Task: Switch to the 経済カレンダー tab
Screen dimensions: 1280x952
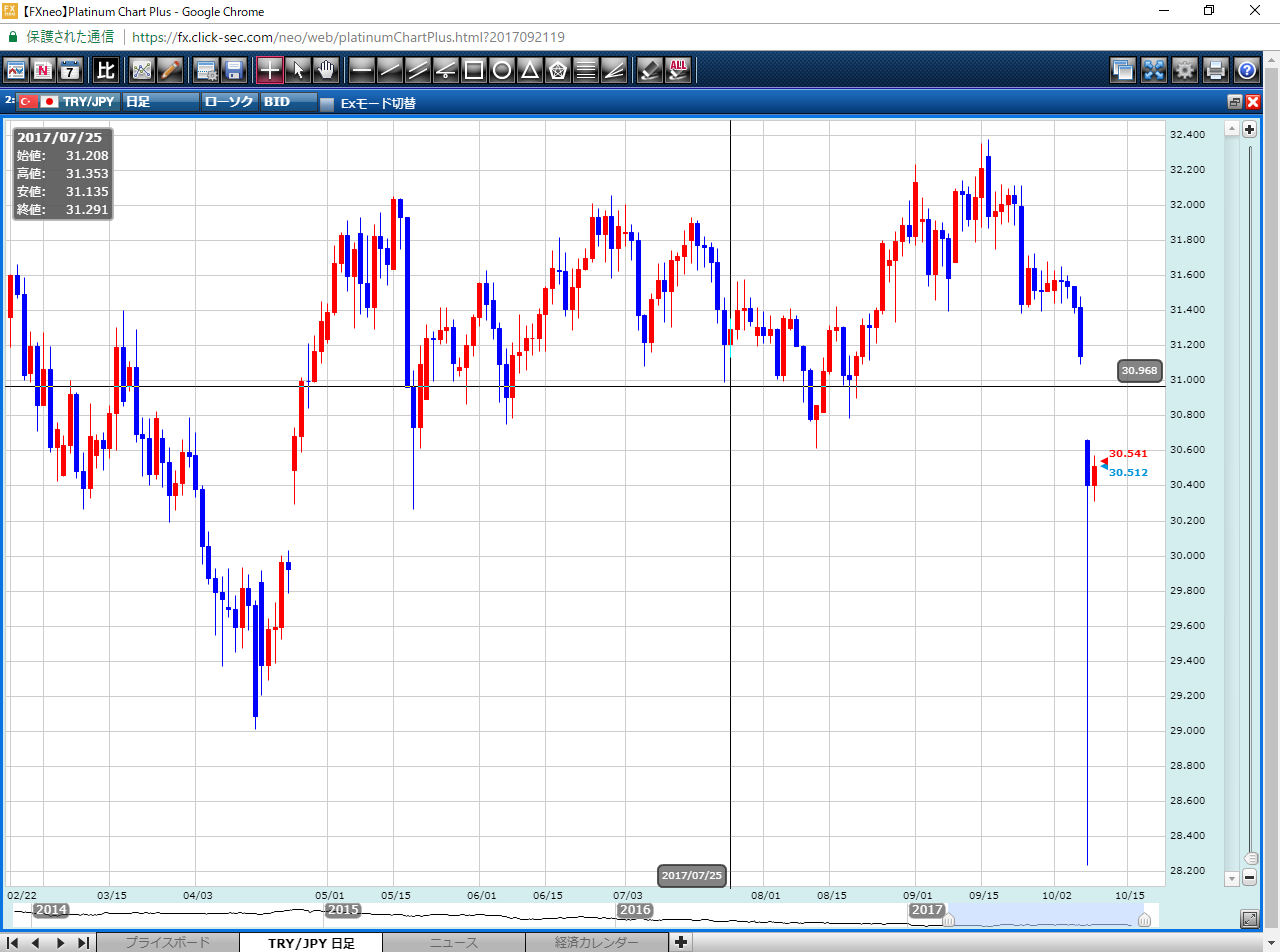Action: [x=596, y=942]
